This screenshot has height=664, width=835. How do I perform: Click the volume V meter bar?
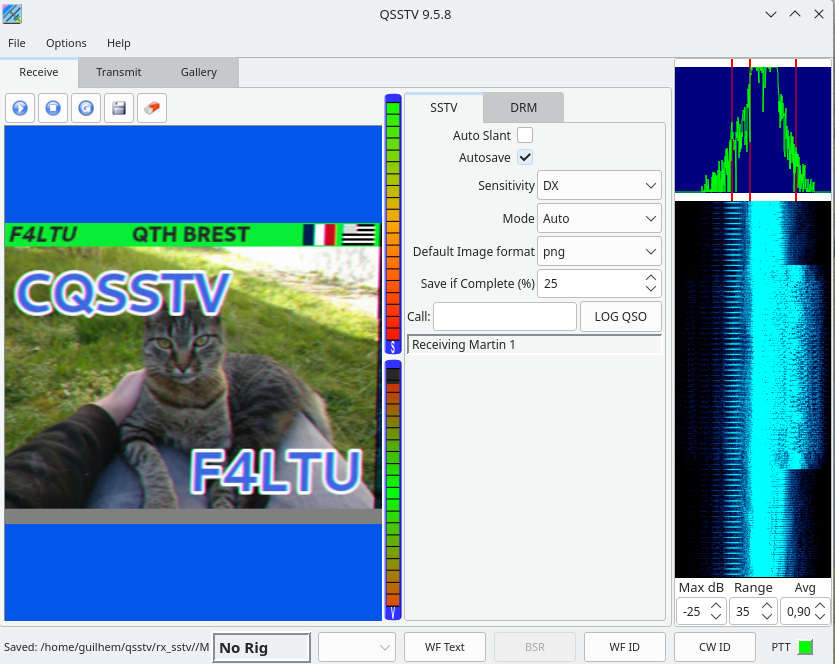point(393,490)
